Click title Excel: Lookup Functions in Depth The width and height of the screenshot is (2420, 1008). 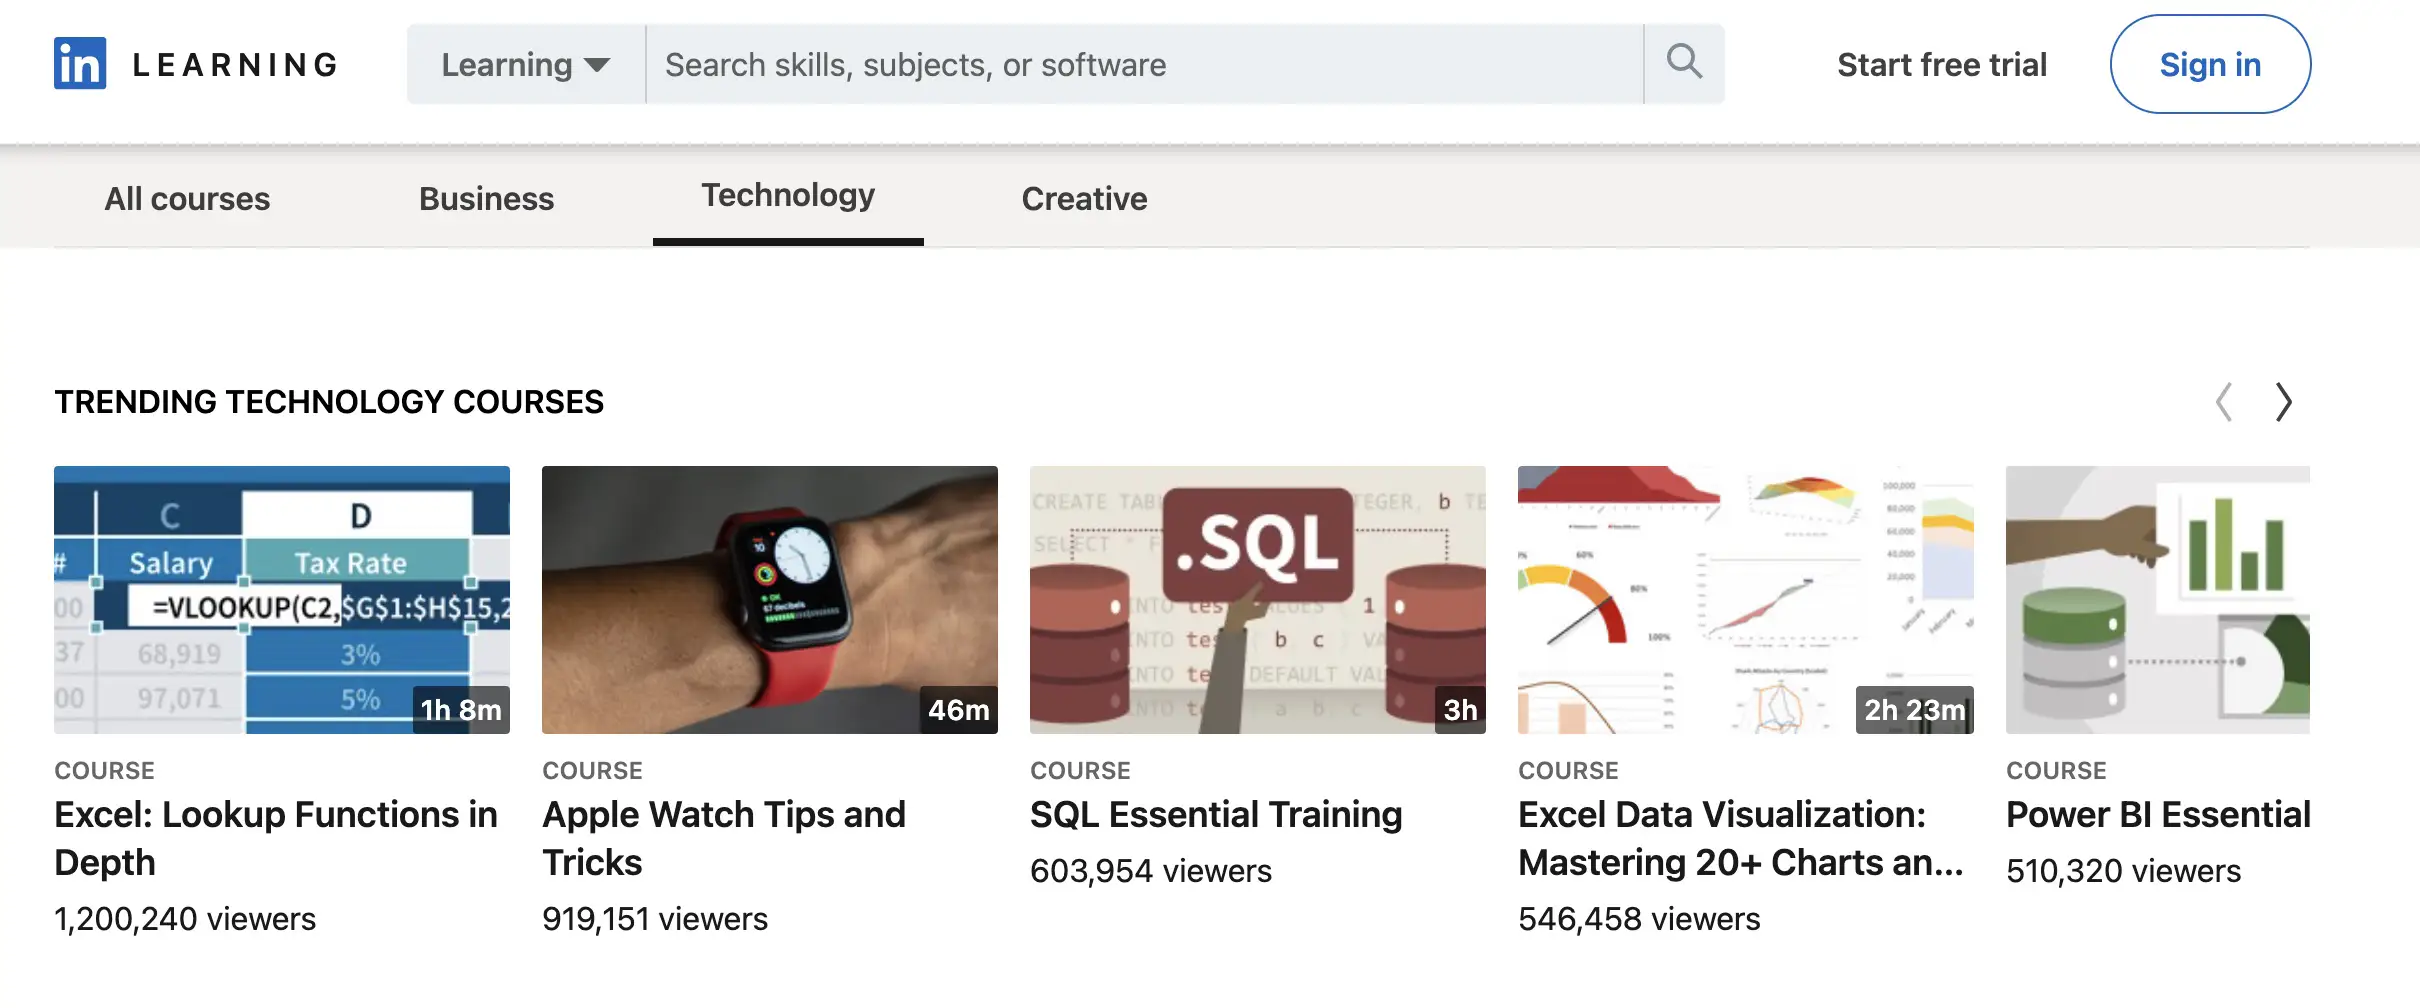(276, 838)
